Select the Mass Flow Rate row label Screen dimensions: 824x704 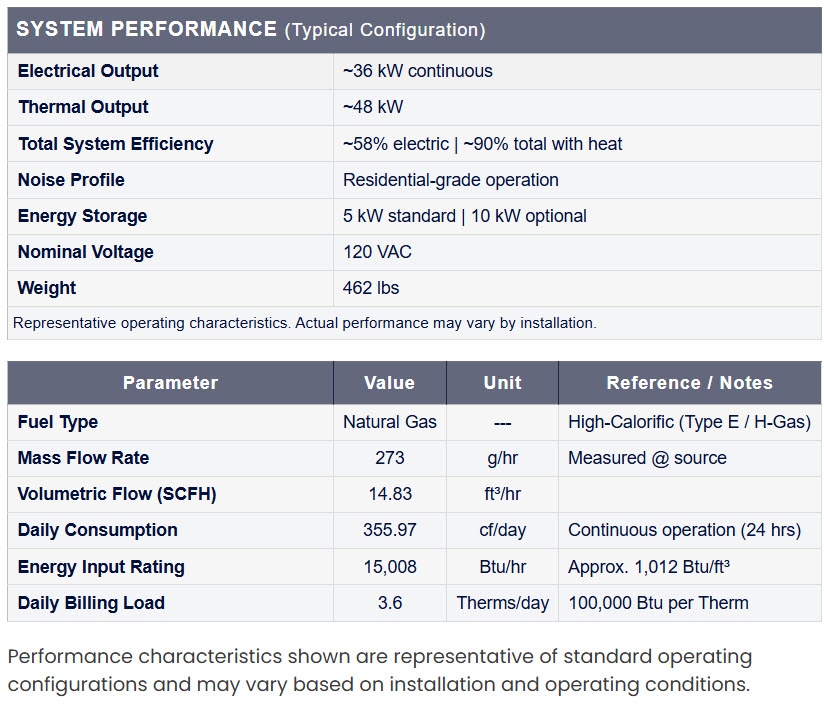pyautogui.click(x=83, y=458)
